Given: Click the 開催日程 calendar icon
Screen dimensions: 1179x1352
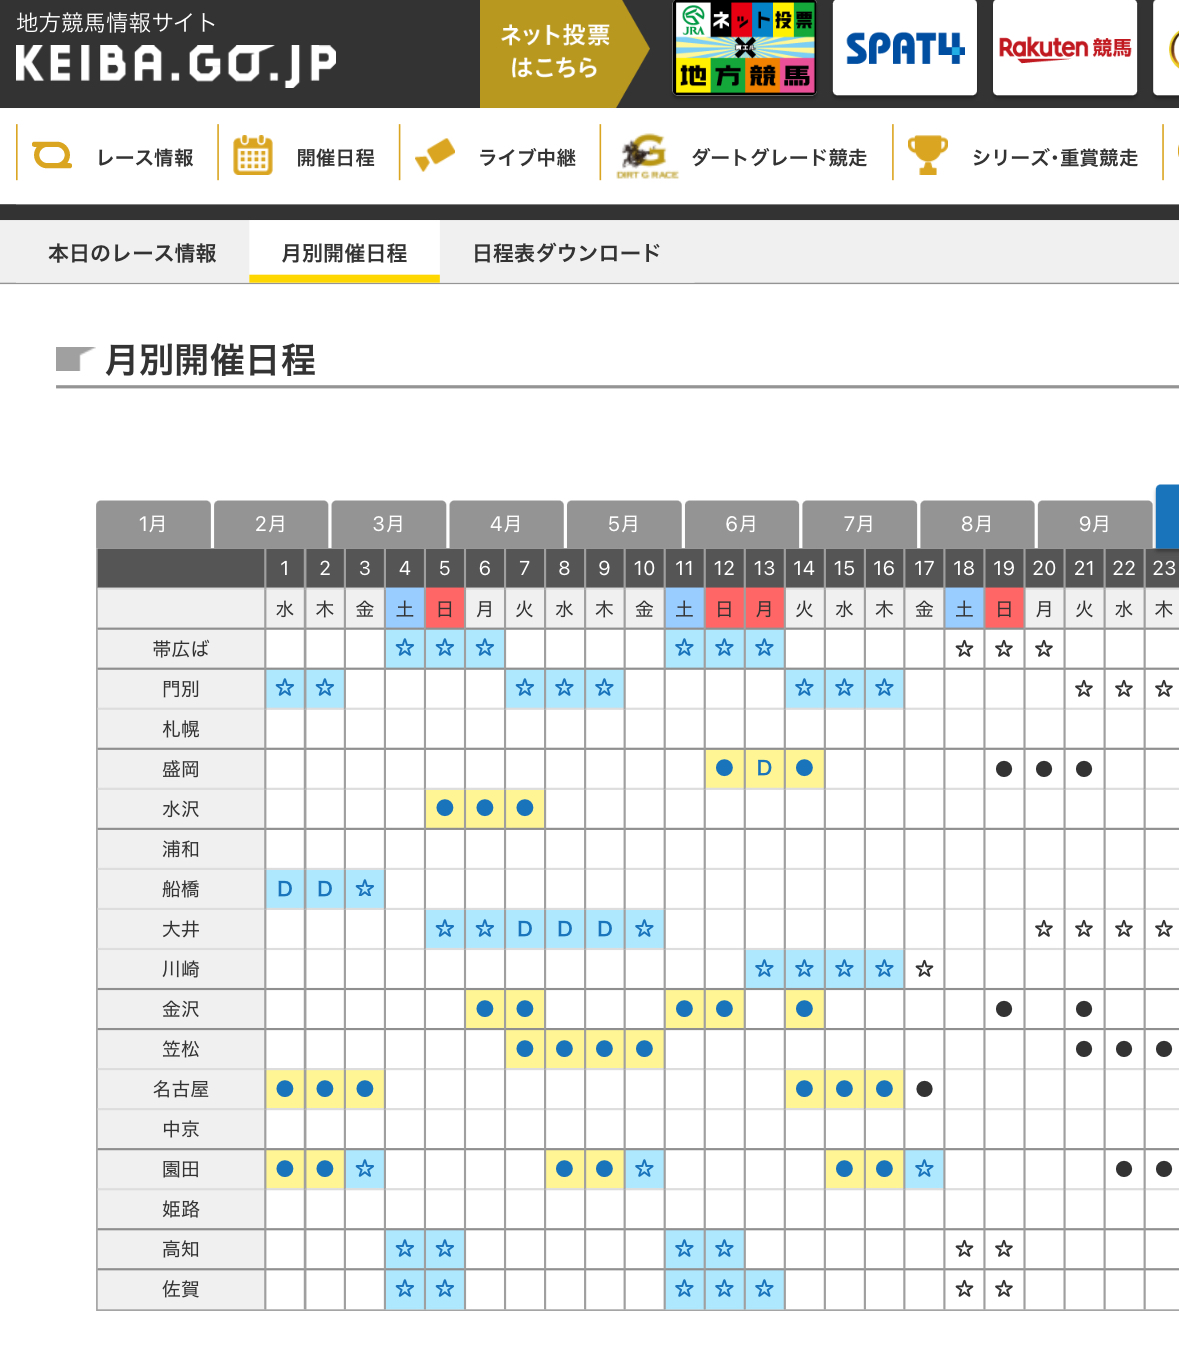Looking at the screenshot, I should tap(252, 156).
